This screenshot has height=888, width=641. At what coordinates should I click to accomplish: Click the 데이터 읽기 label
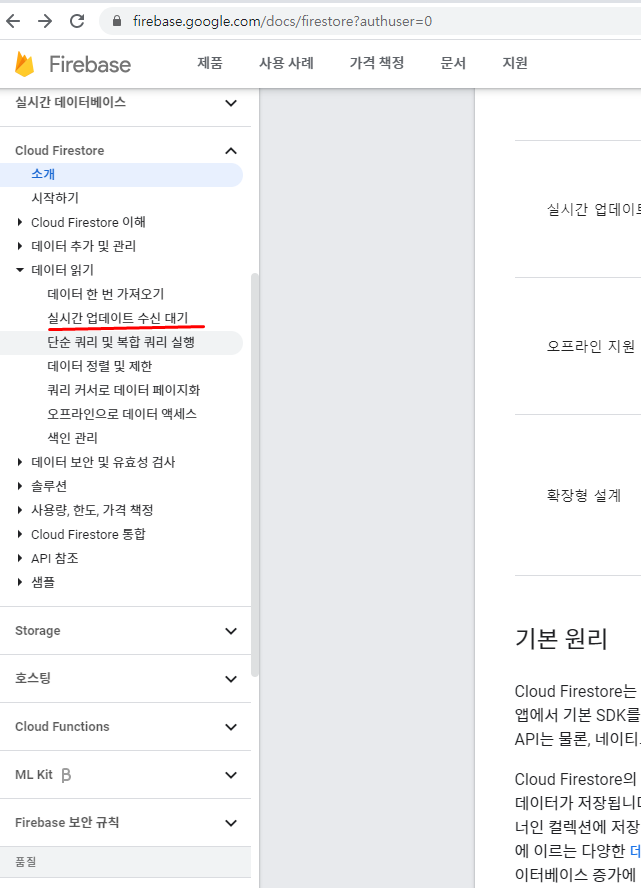(62, 270)
